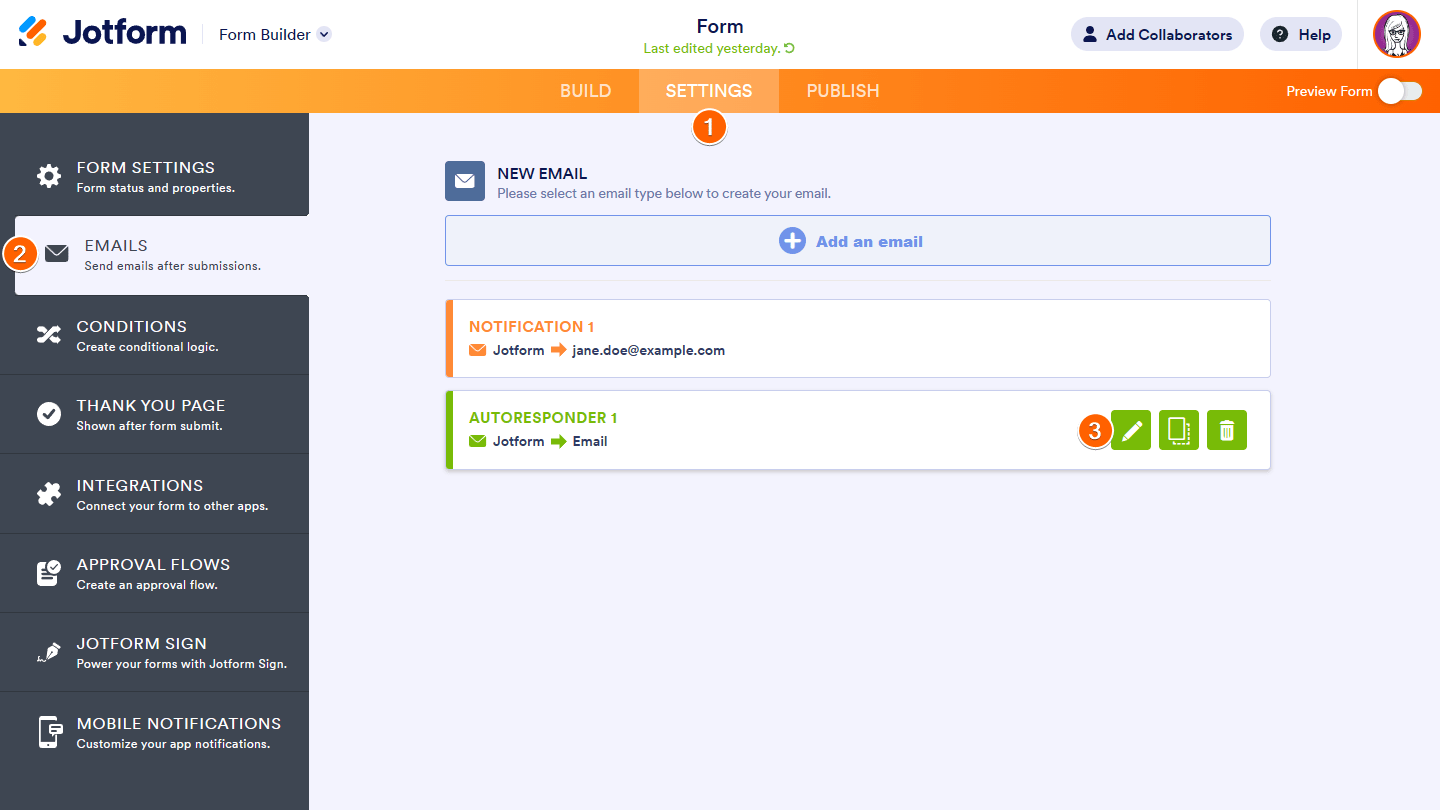Click the revision history icon beside Last edited

790,49
